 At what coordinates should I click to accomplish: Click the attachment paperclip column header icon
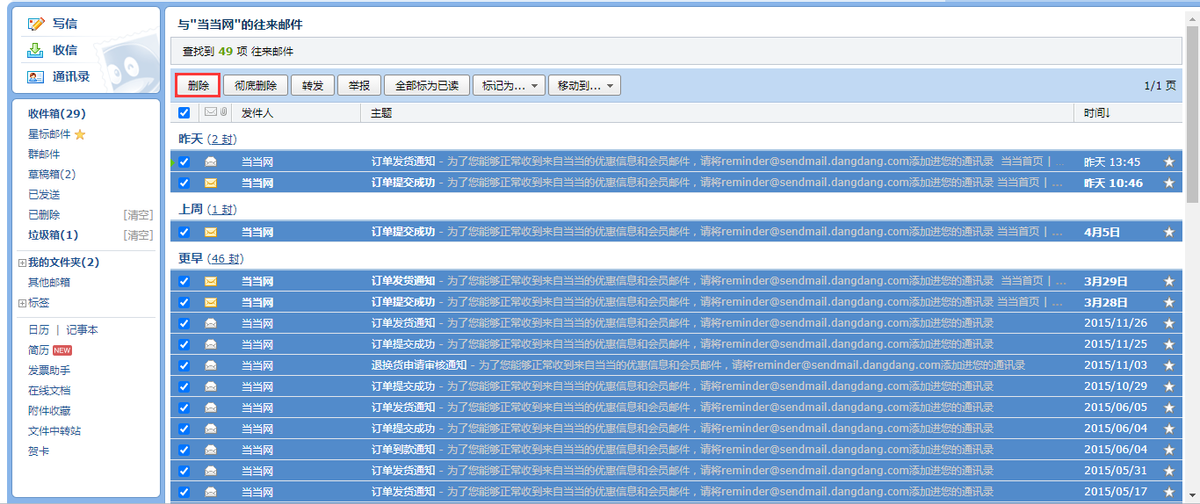point(224,112)
